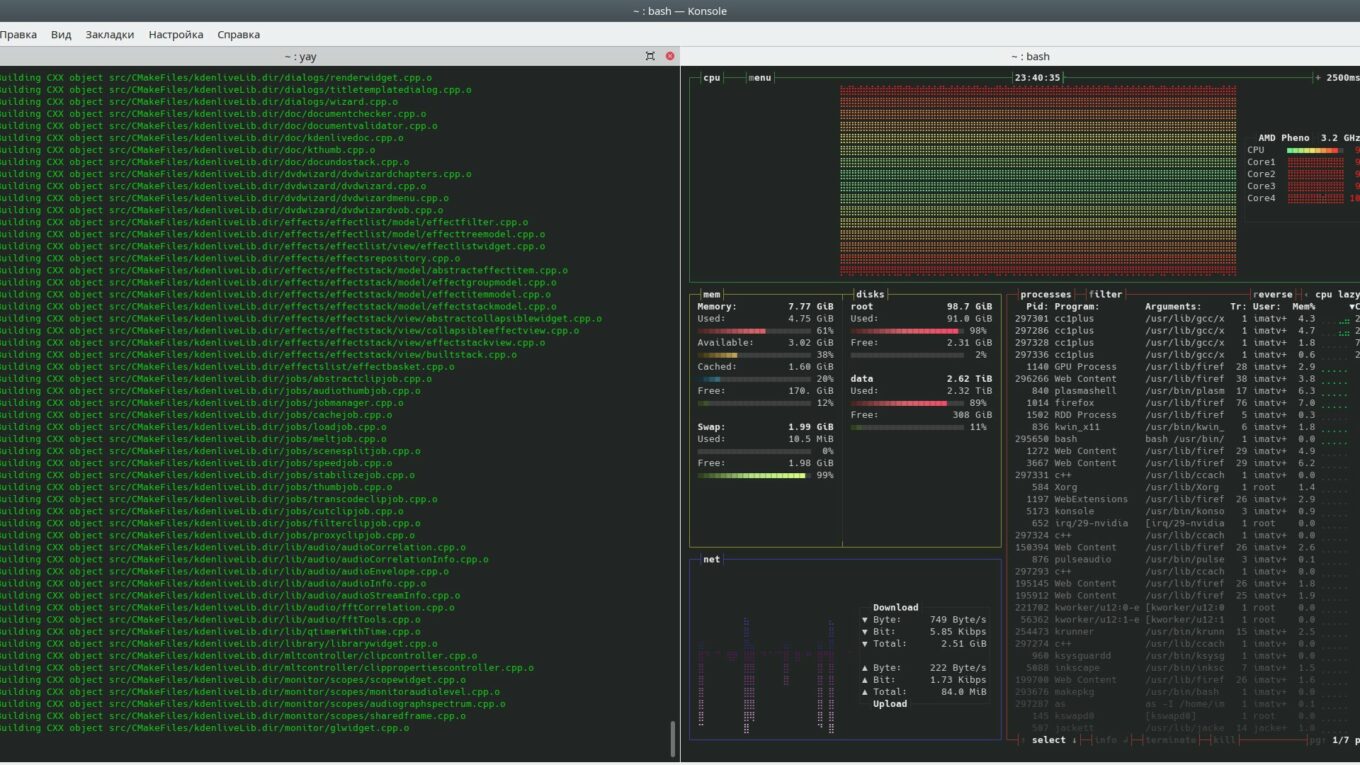Close the yay split view pane
1360x765 pixels.
click(670, 57)
